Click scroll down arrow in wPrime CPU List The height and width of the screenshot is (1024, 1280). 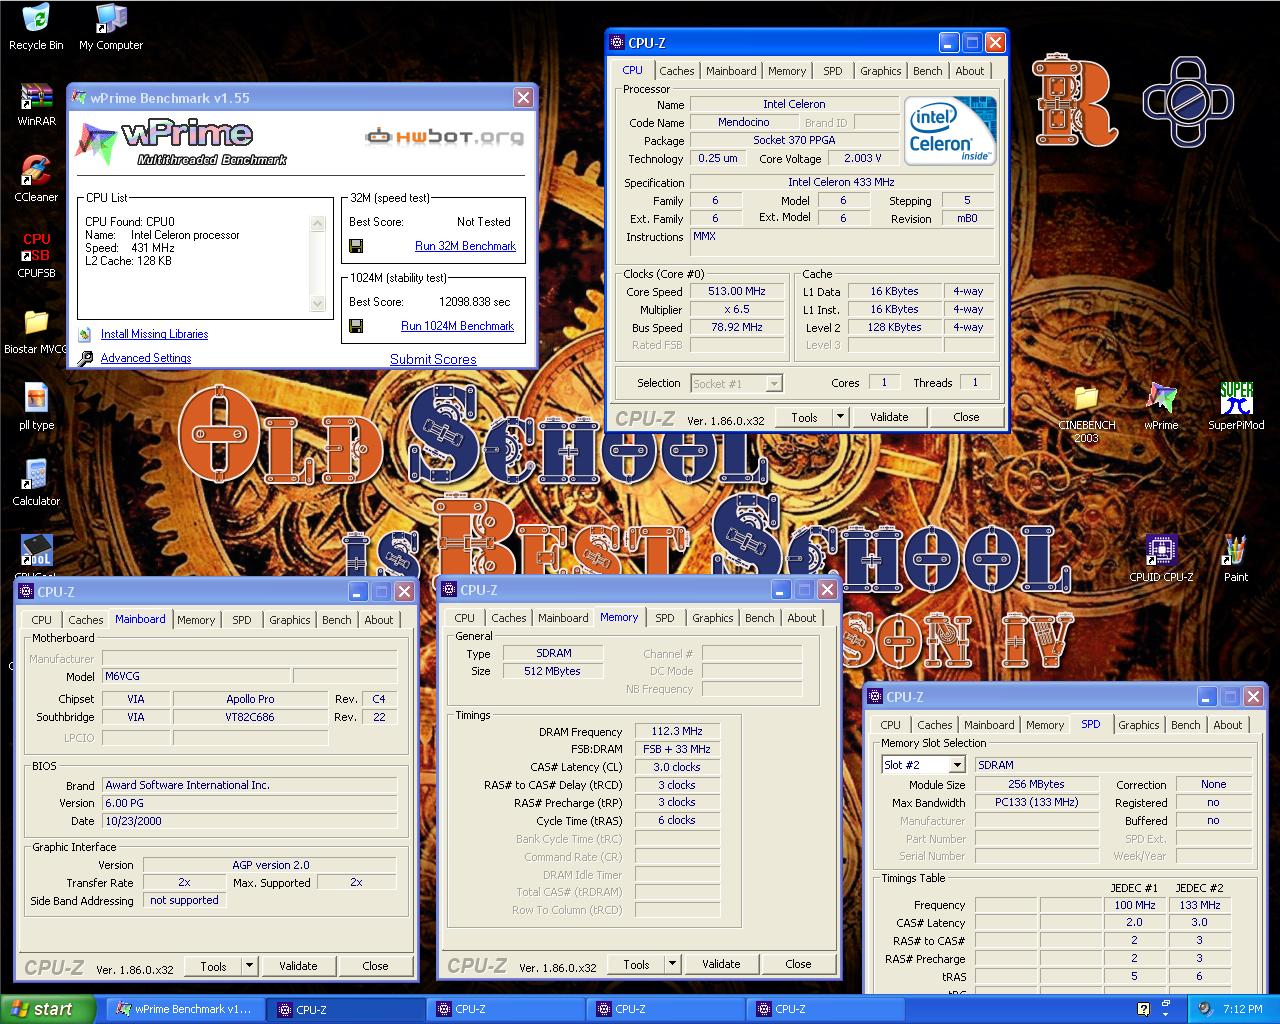tap(318, 303)
